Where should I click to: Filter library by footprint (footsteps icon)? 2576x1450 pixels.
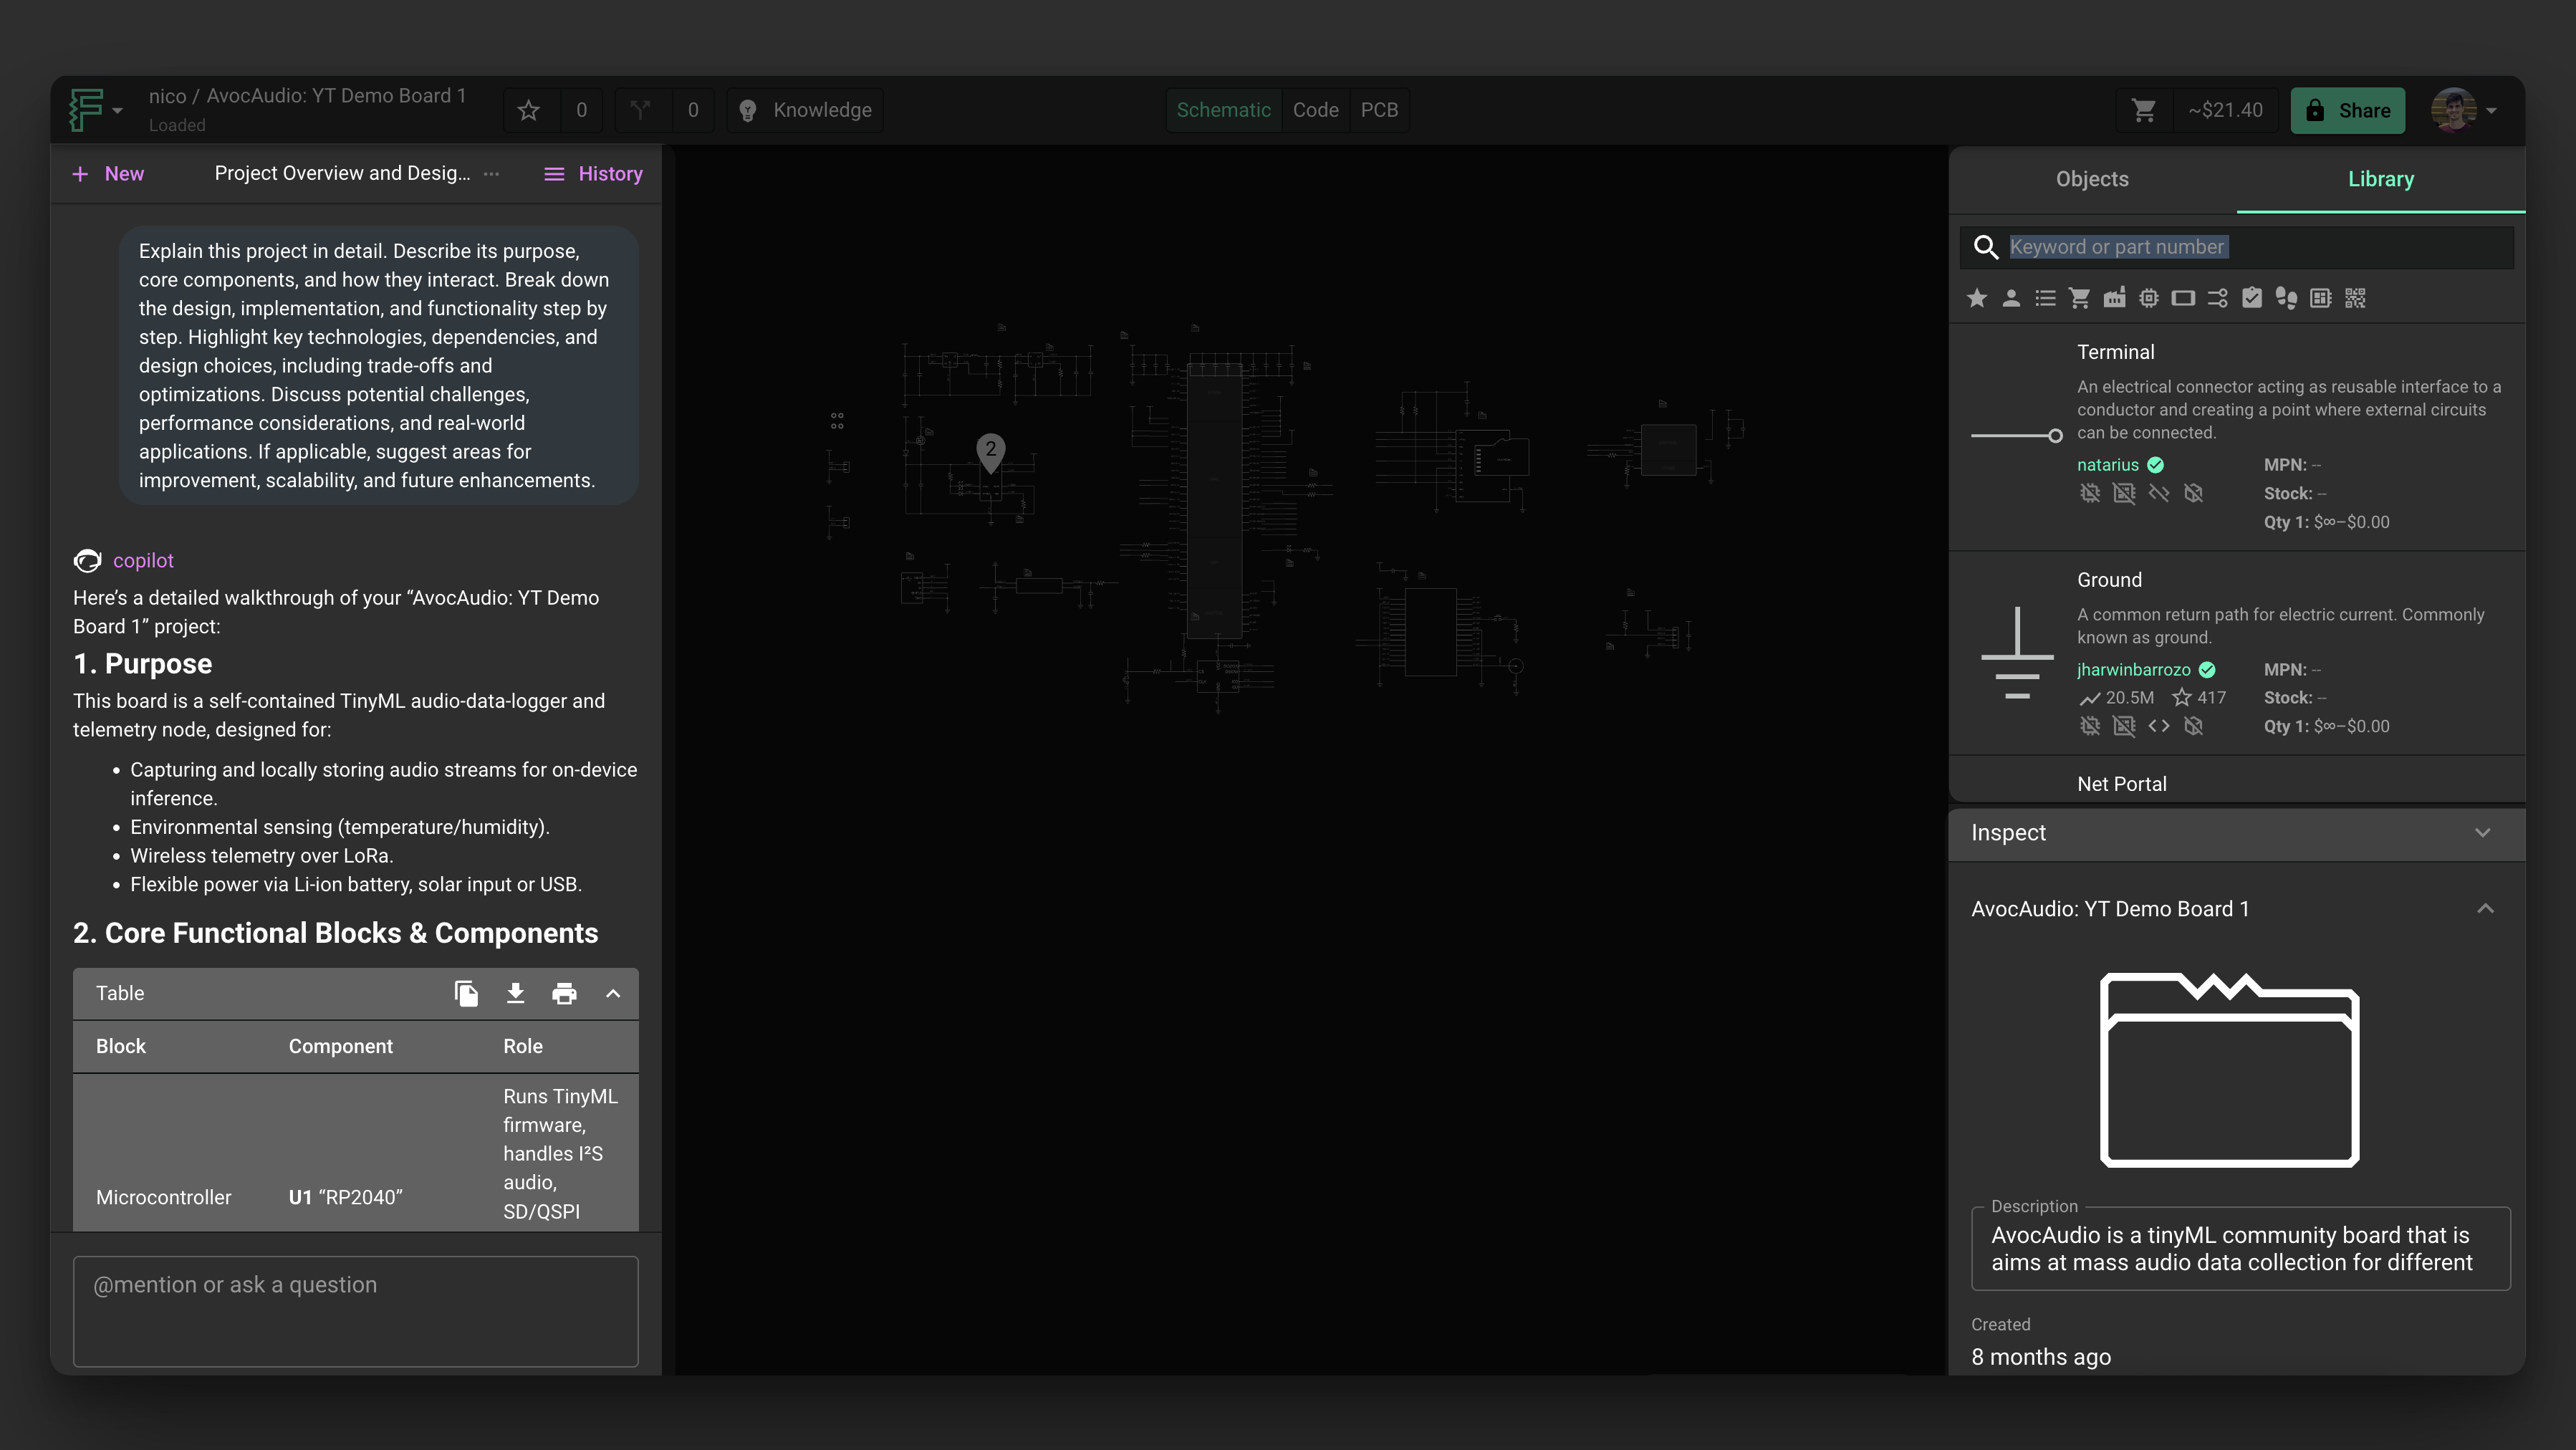click(2286, 298)
